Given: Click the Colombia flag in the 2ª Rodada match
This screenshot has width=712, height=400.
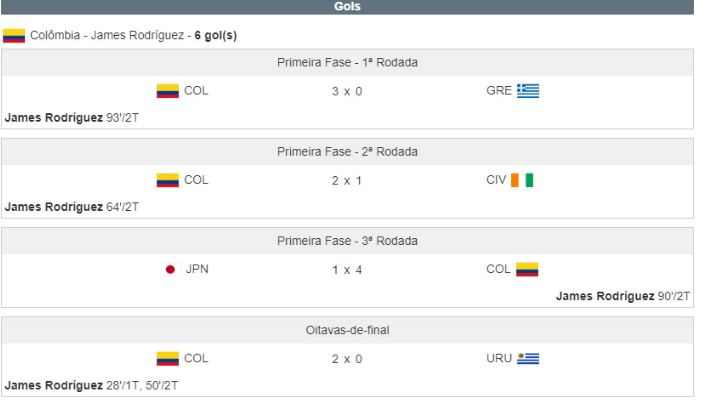Looking at the screenshot, I should pyautogui.click(x=167, y=180).
